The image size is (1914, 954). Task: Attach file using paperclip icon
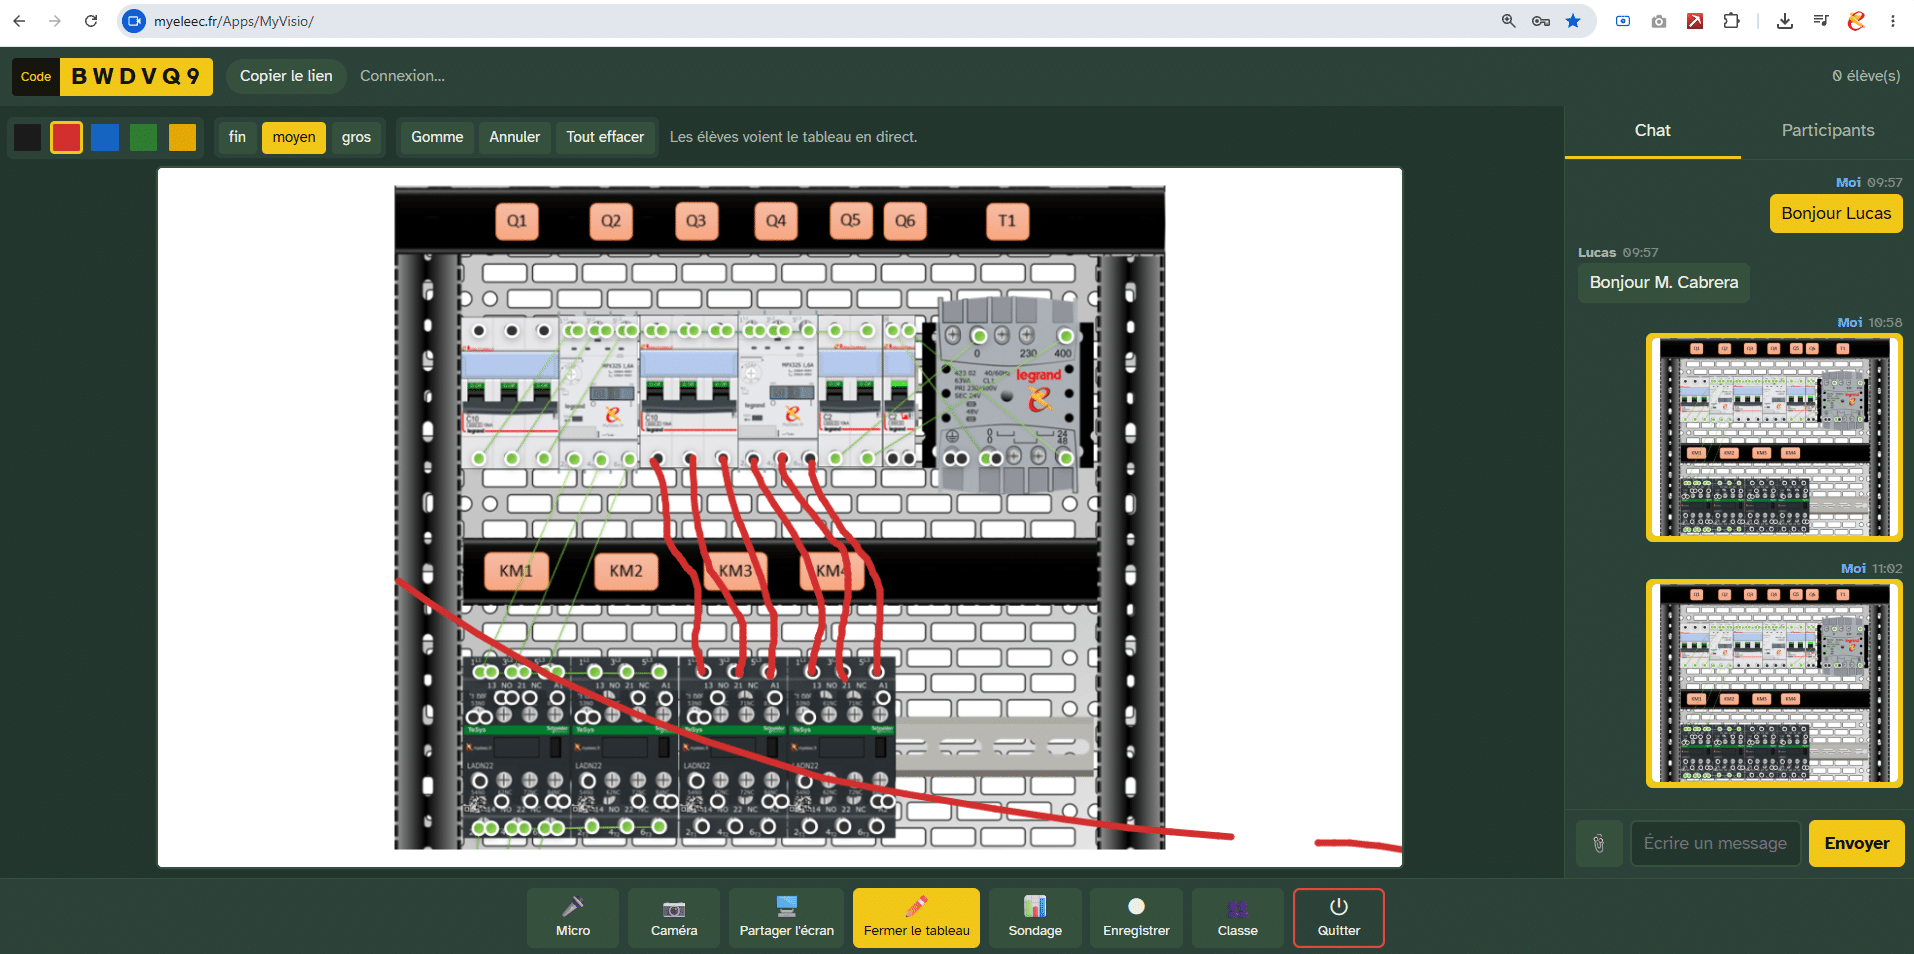pos(1599,843)
